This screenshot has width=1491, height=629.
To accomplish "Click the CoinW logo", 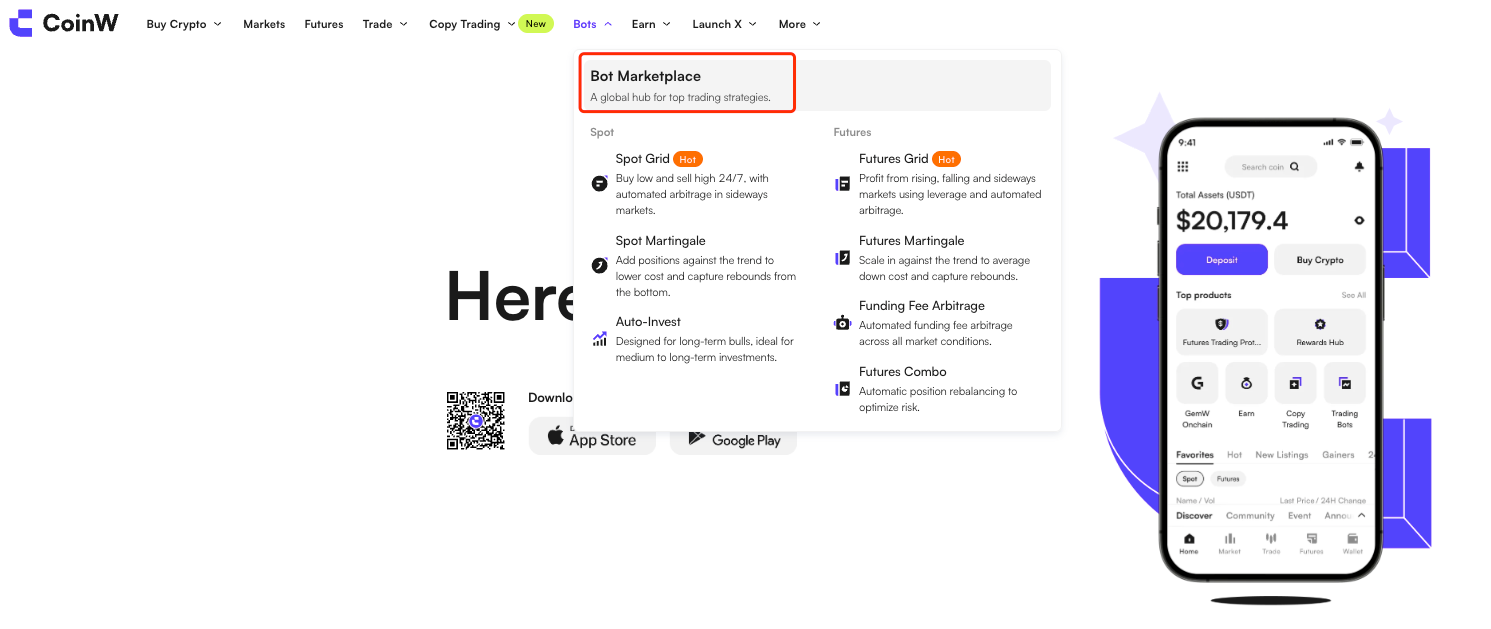I will [x=64, y=23].
